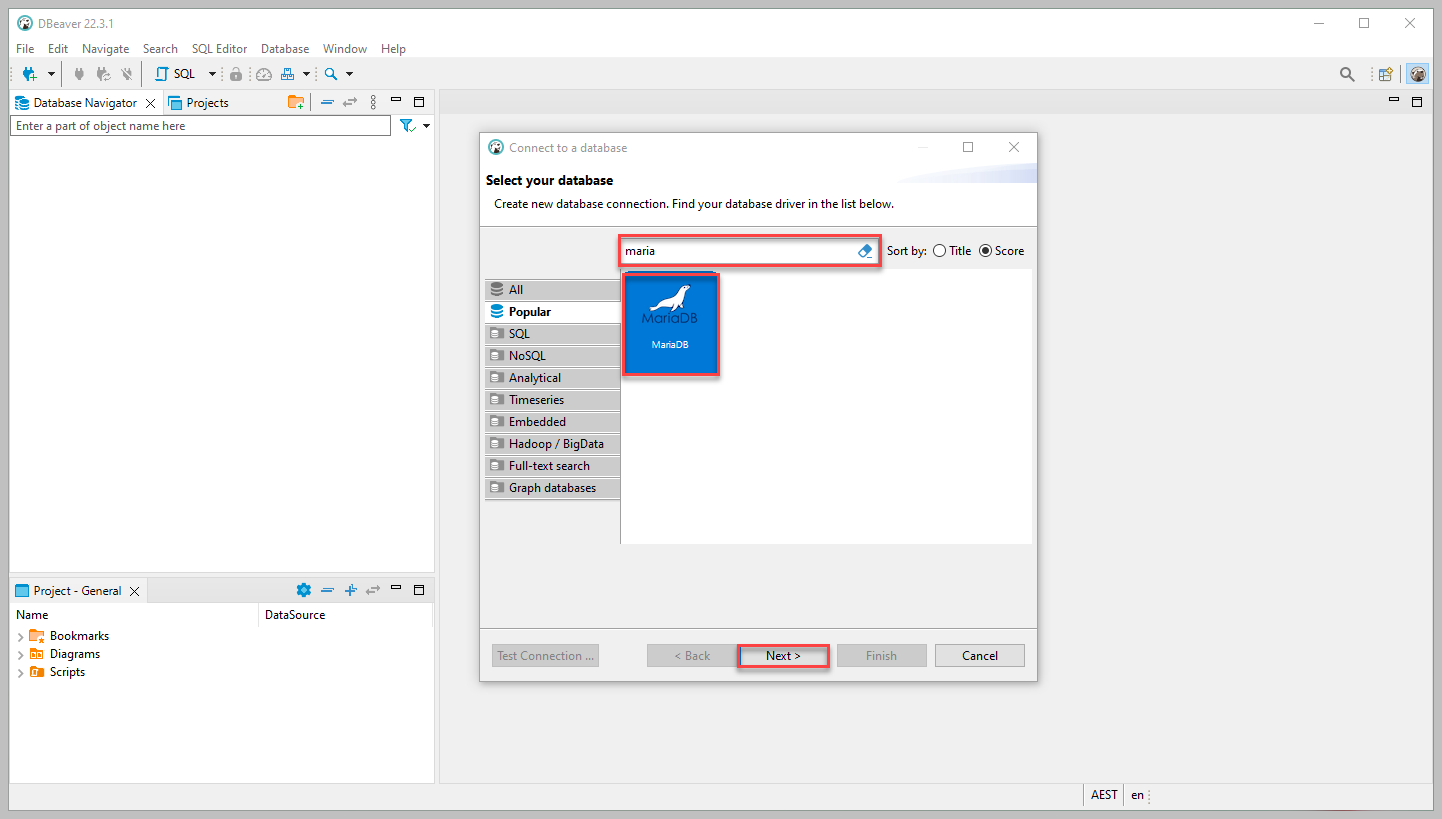The height and width of the screenshot is (819, 1442).
Task: Minimize the Project - General panel
Action: (x=396, y=588)
